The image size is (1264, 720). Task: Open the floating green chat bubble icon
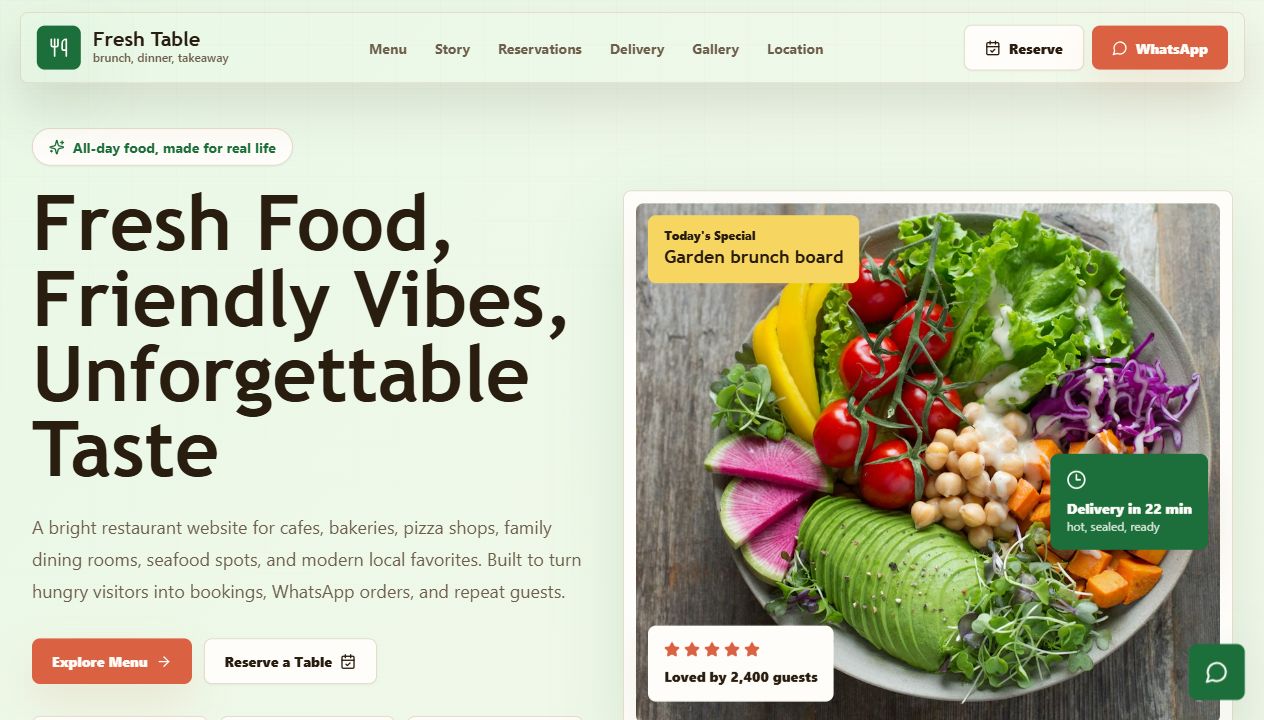[1216, 672]
